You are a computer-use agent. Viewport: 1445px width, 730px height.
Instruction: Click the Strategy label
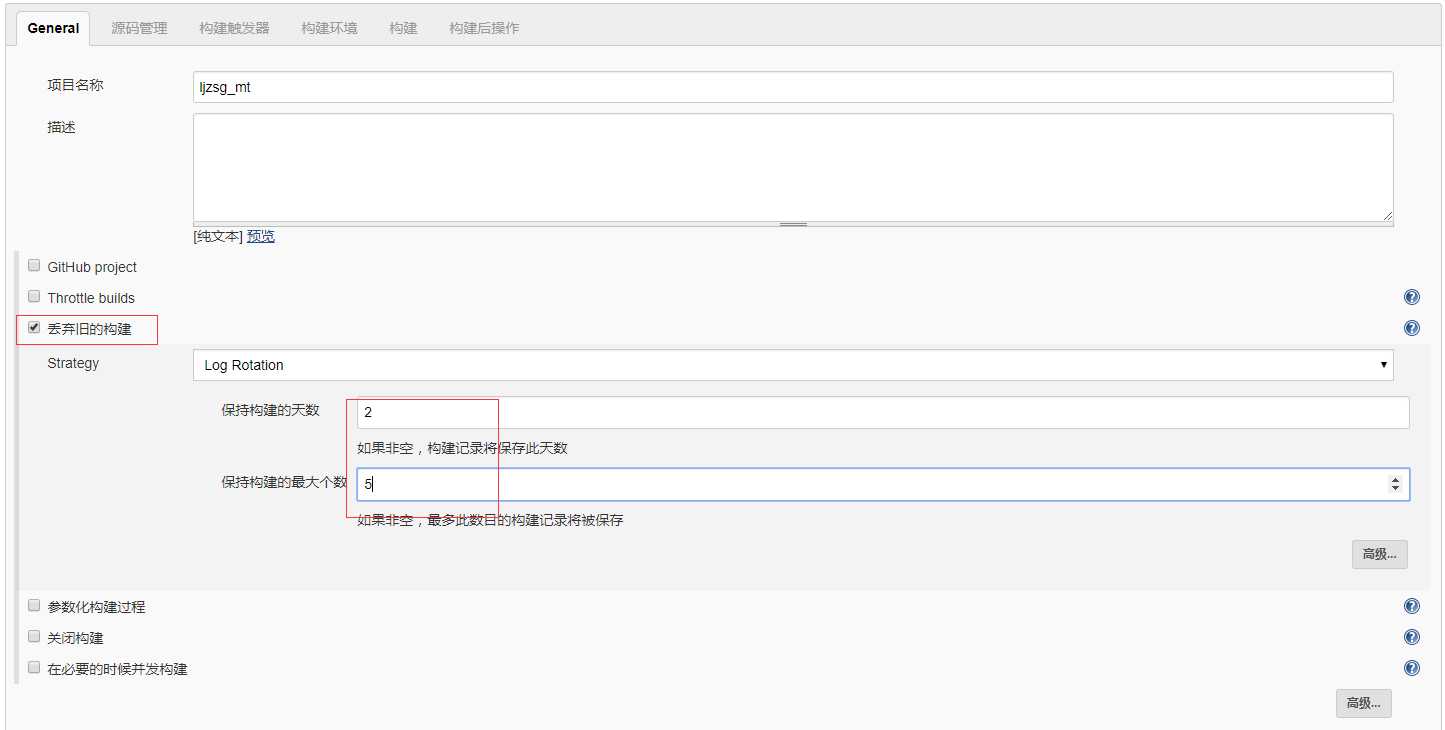pos(73,363)
